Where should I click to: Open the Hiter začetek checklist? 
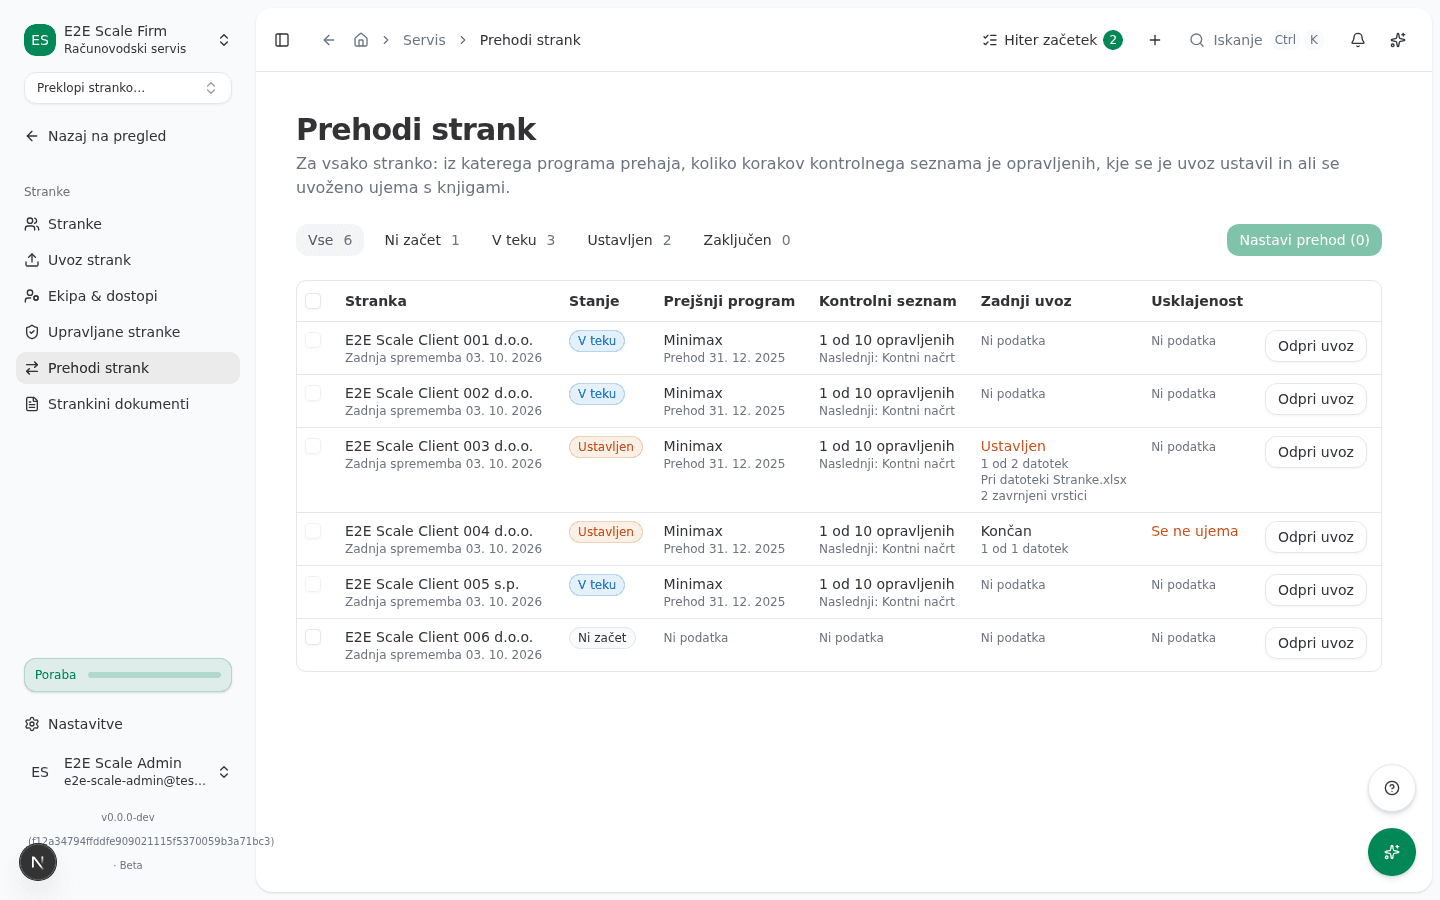pos(1052,40)
